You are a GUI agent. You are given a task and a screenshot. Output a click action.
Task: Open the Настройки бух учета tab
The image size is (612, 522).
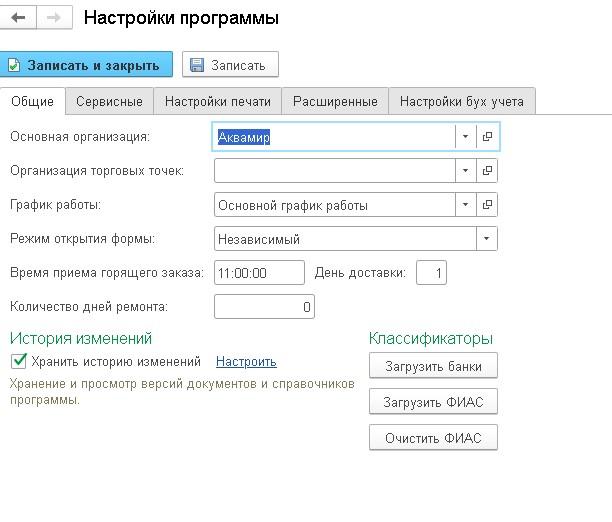[462, 102]
